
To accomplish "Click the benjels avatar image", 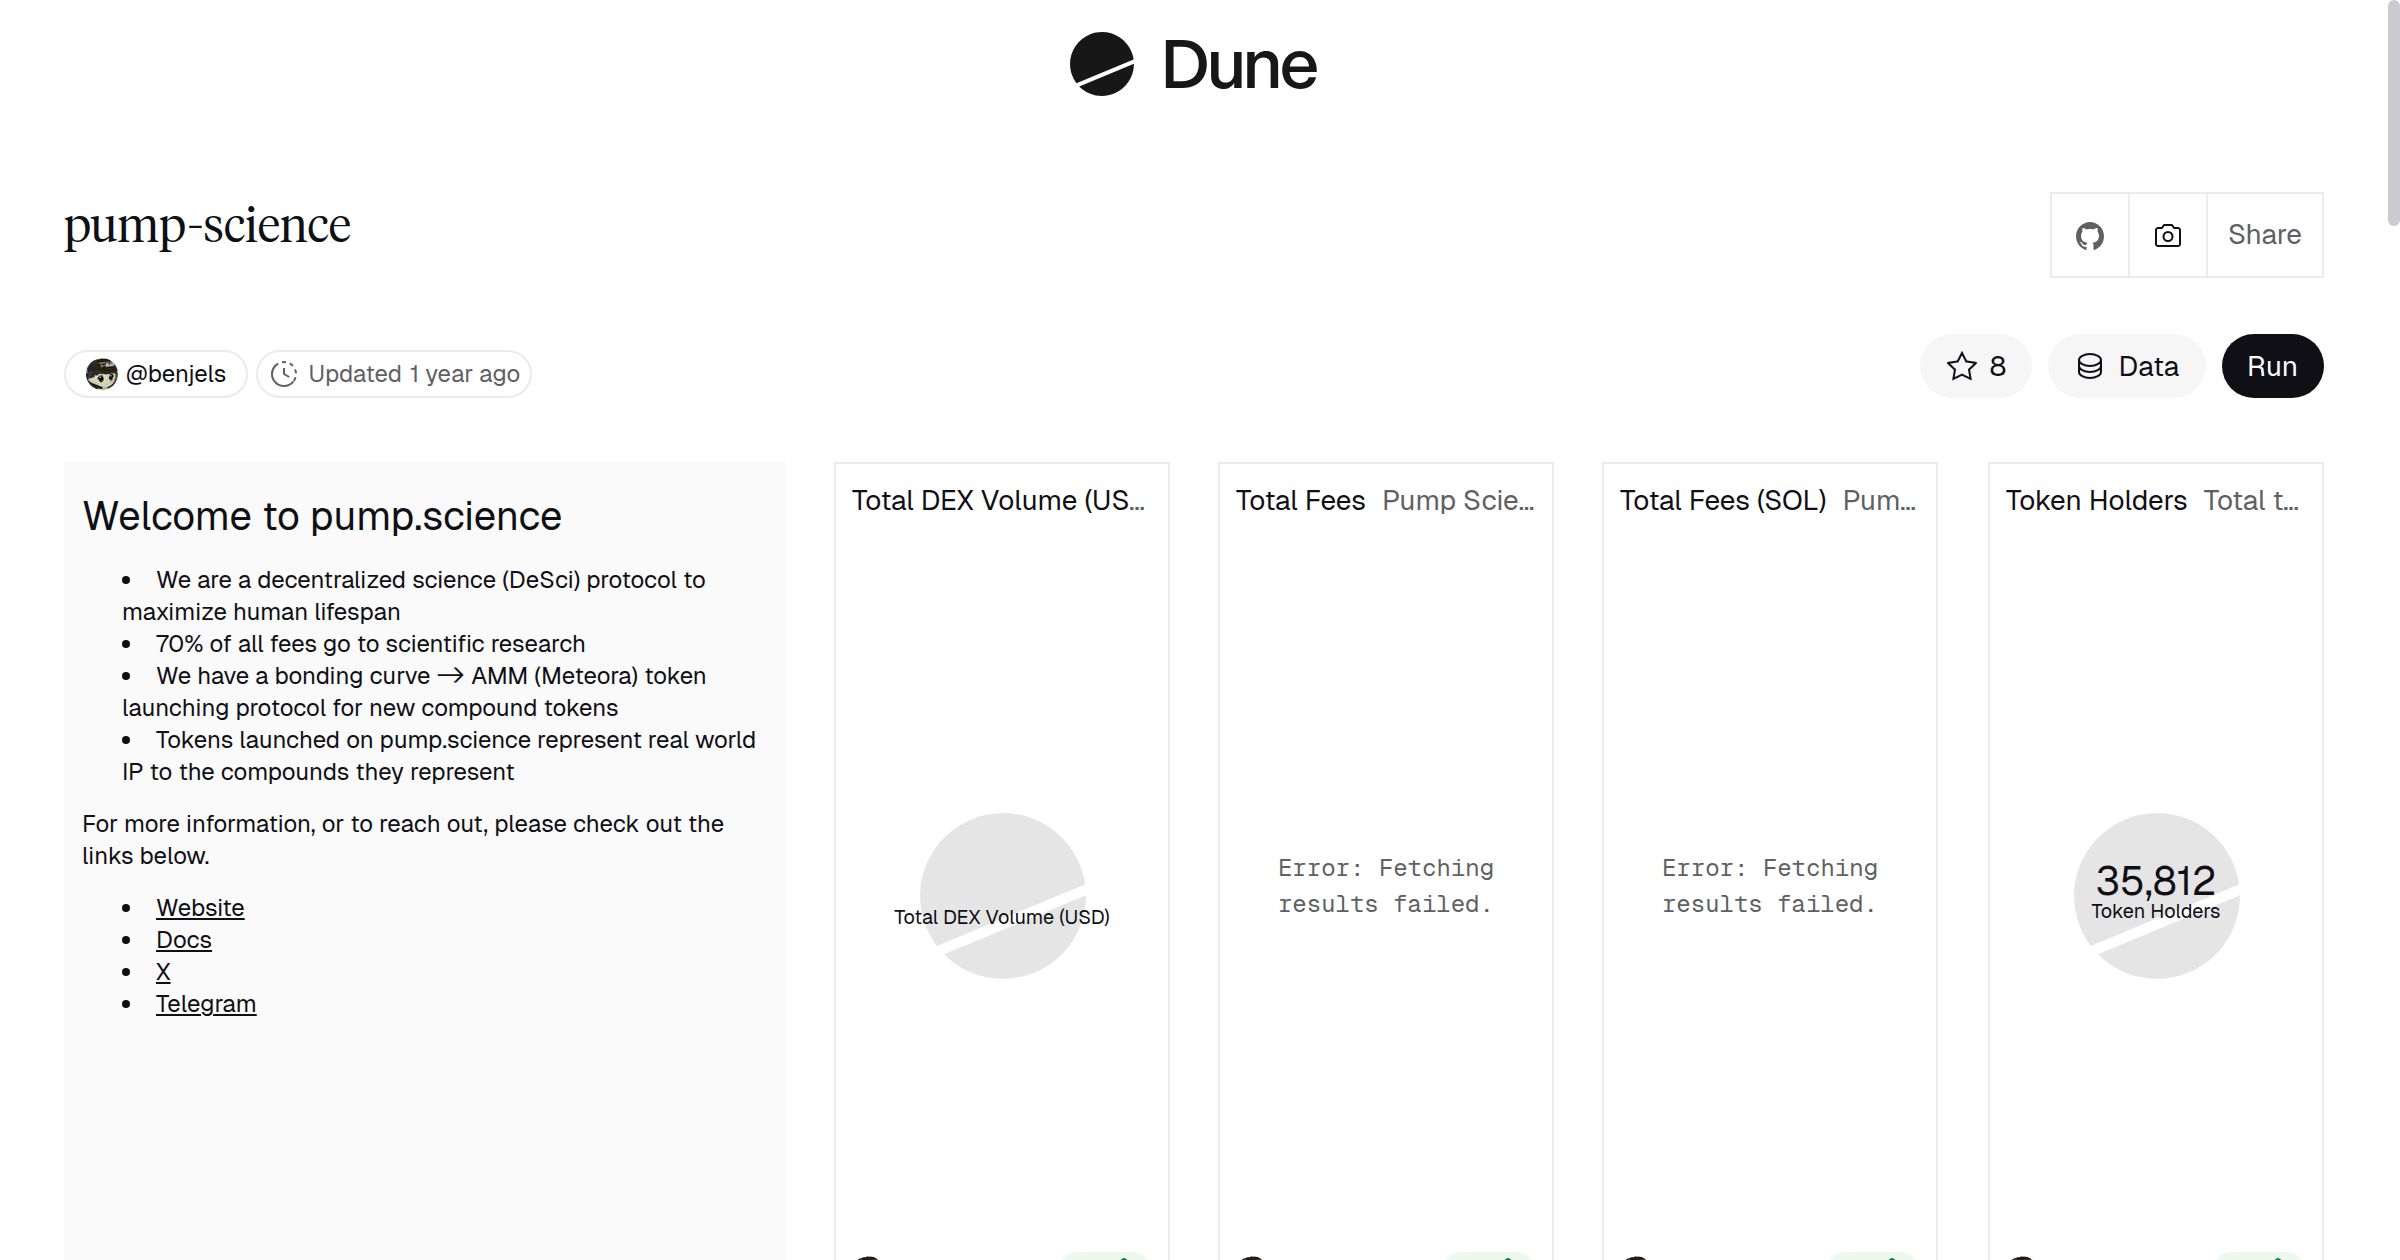I will (x=101, y=374).
